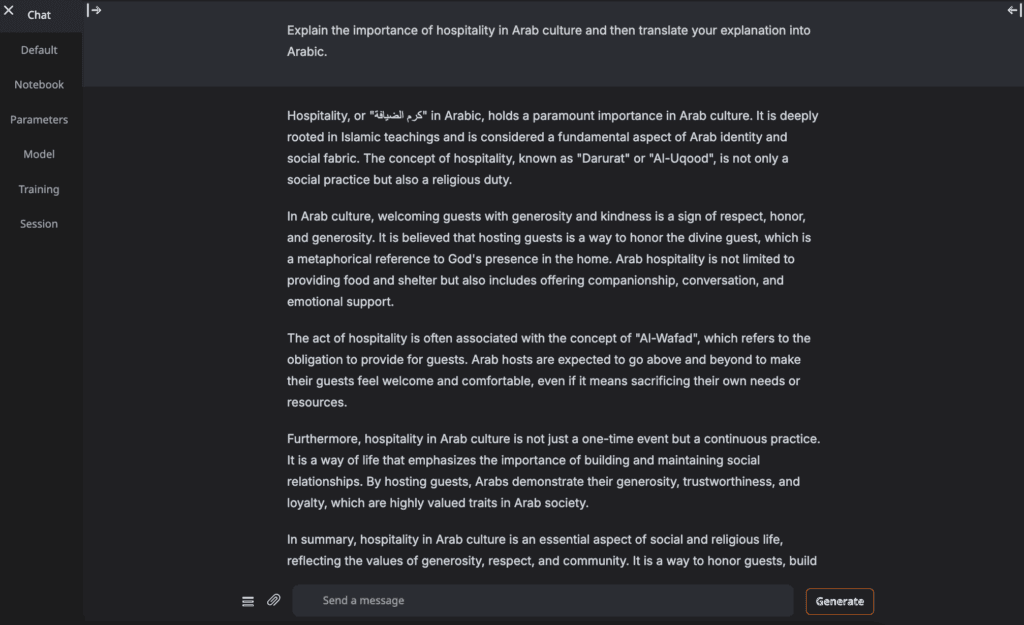Click the paragraph mentioning Al-Wafad

pyautogui.click(x=549, y=370)
